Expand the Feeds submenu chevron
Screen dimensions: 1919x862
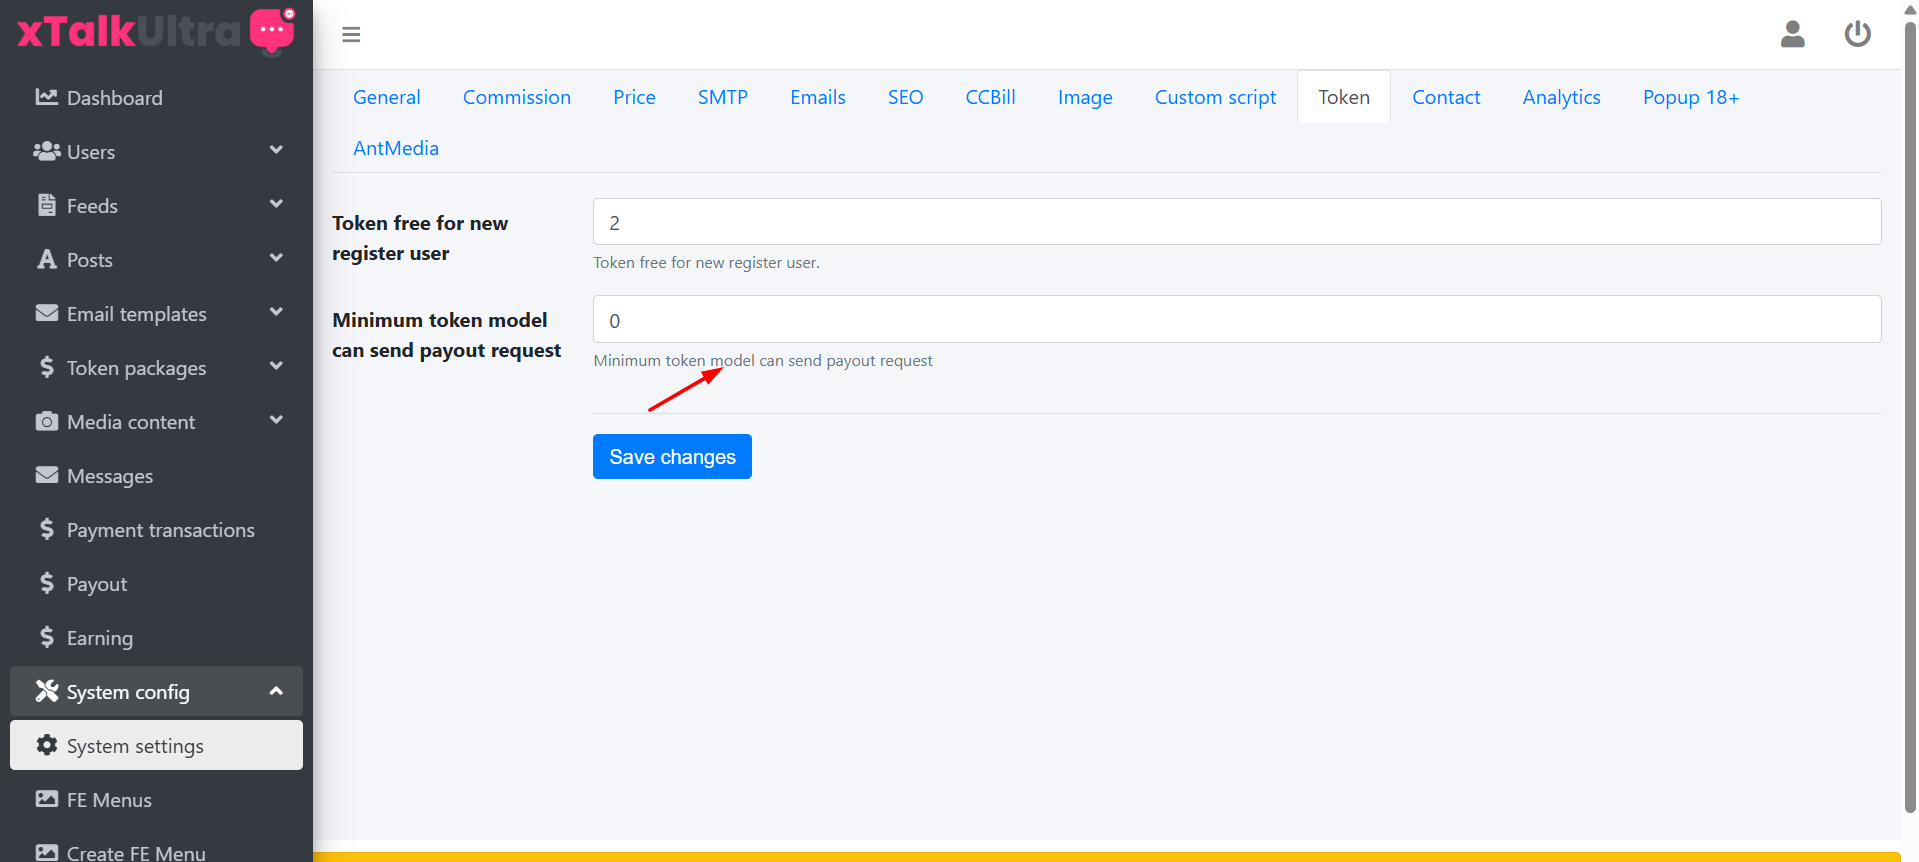pos(276,204)
